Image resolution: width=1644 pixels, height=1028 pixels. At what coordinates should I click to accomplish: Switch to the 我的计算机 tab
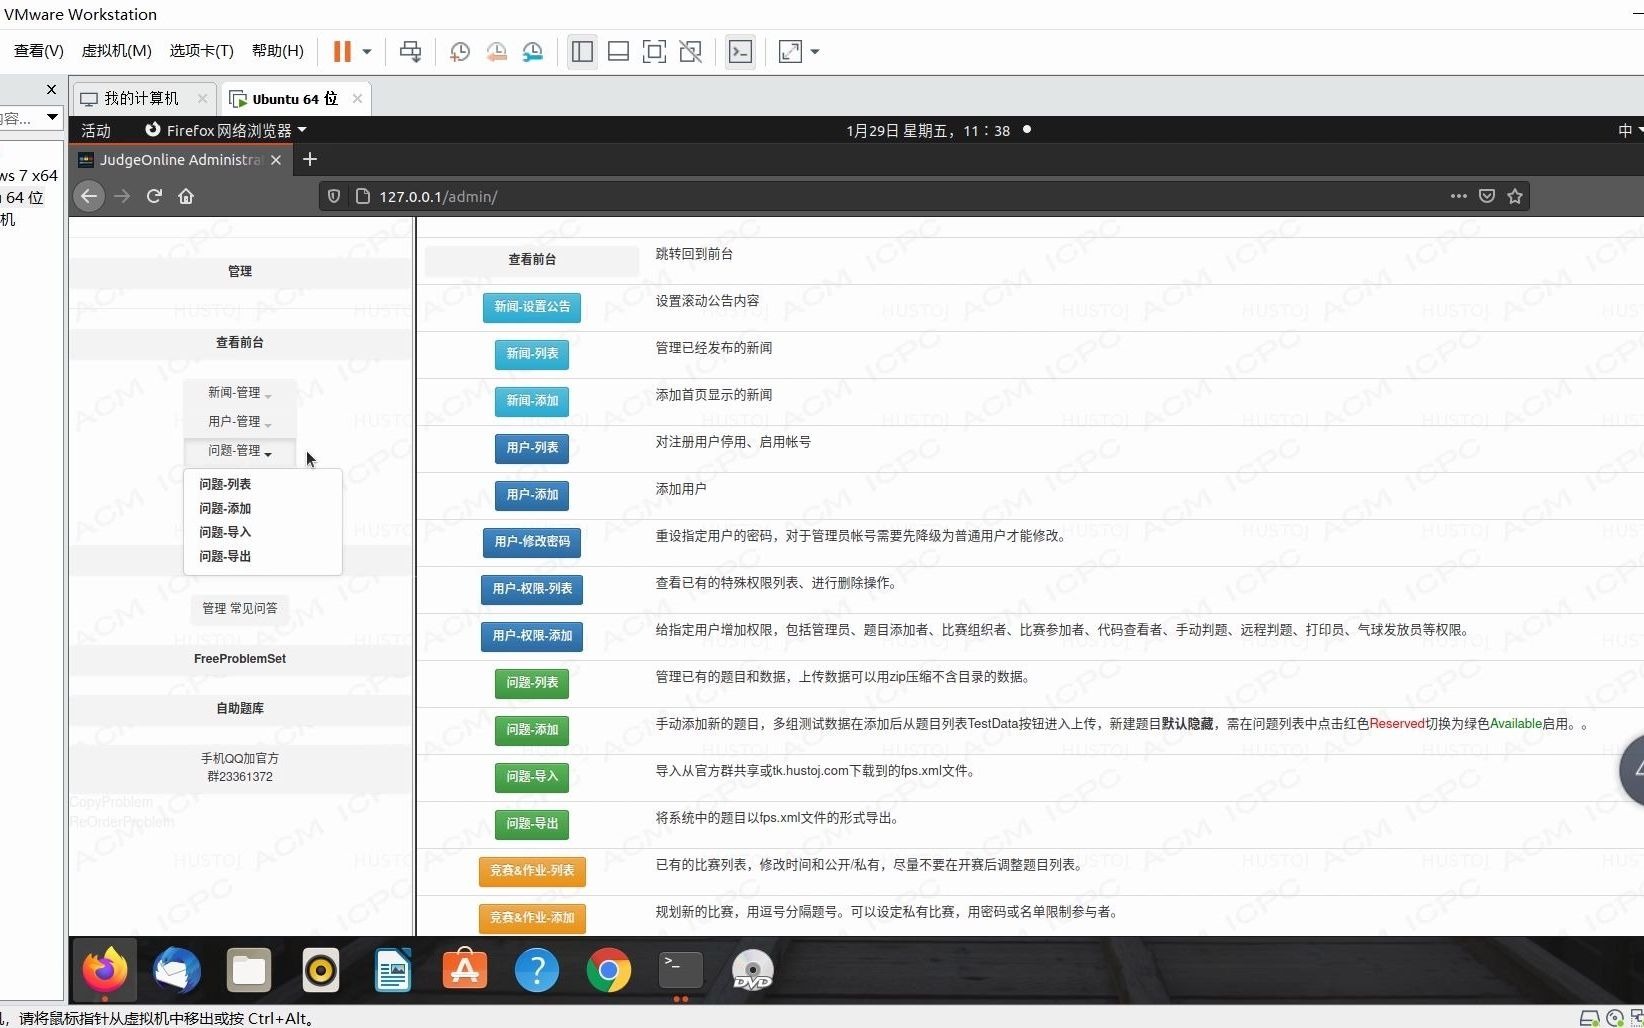(x=140, y=98)
